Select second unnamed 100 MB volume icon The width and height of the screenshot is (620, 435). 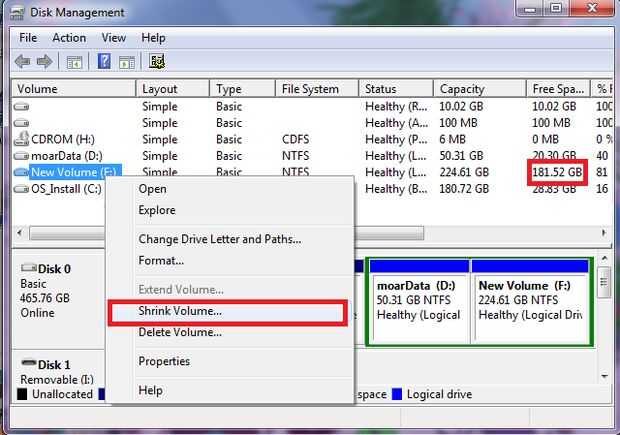point(21,123)
